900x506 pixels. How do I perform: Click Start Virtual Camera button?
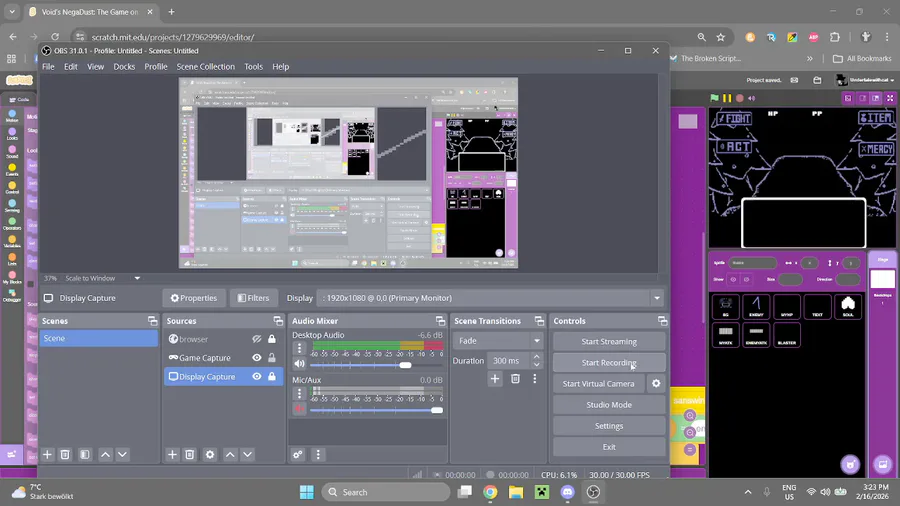599,384
